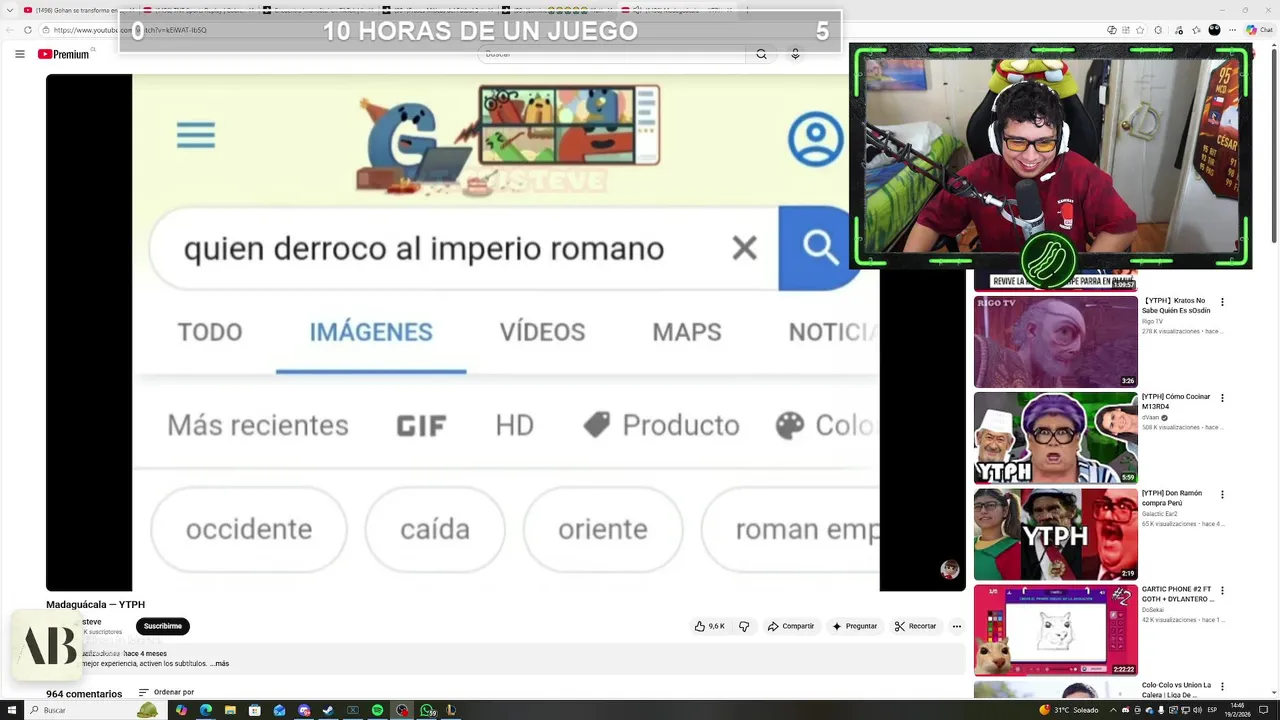This screenshot has width=1280, height=720.
Task: Show hidden system tray icons chevron
Action: click(x=1113, y=710)
